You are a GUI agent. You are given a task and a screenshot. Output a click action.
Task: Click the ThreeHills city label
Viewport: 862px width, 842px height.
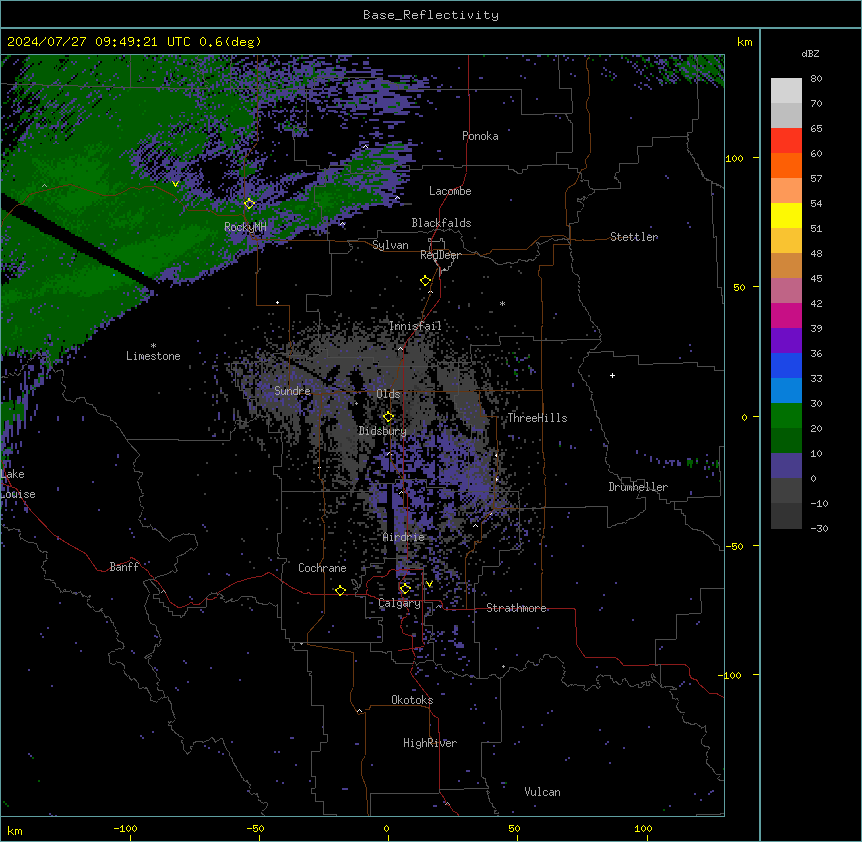click(x=537, y=418)
